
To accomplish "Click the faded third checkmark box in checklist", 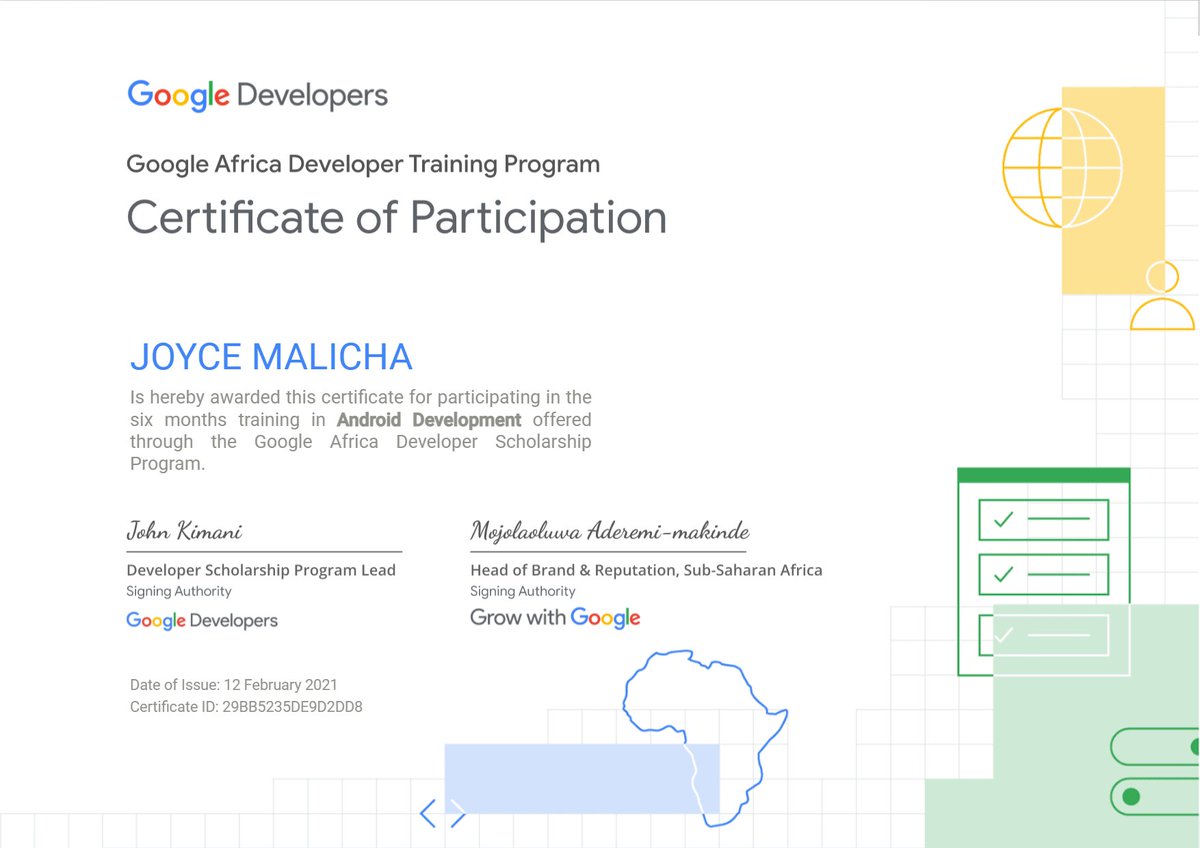I will pyautogui.click(x=1044, y=635).
